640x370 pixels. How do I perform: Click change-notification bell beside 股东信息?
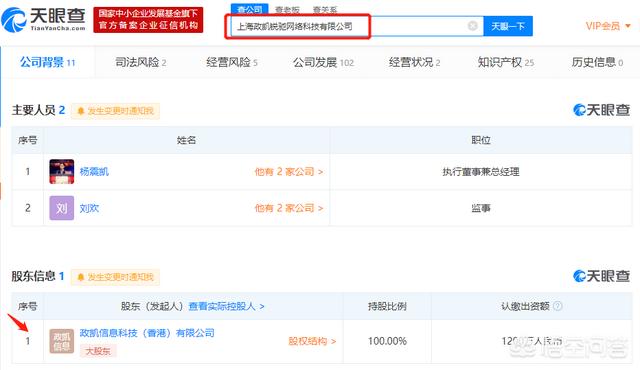(x=116, y=277)
